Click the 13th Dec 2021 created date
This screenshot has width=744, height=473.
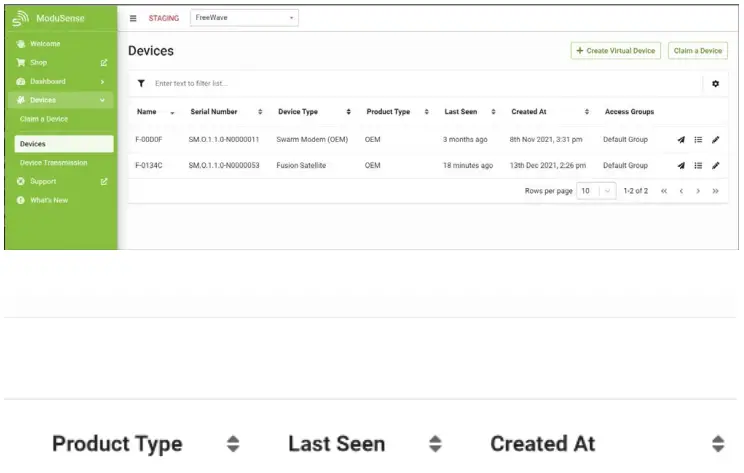548,165
